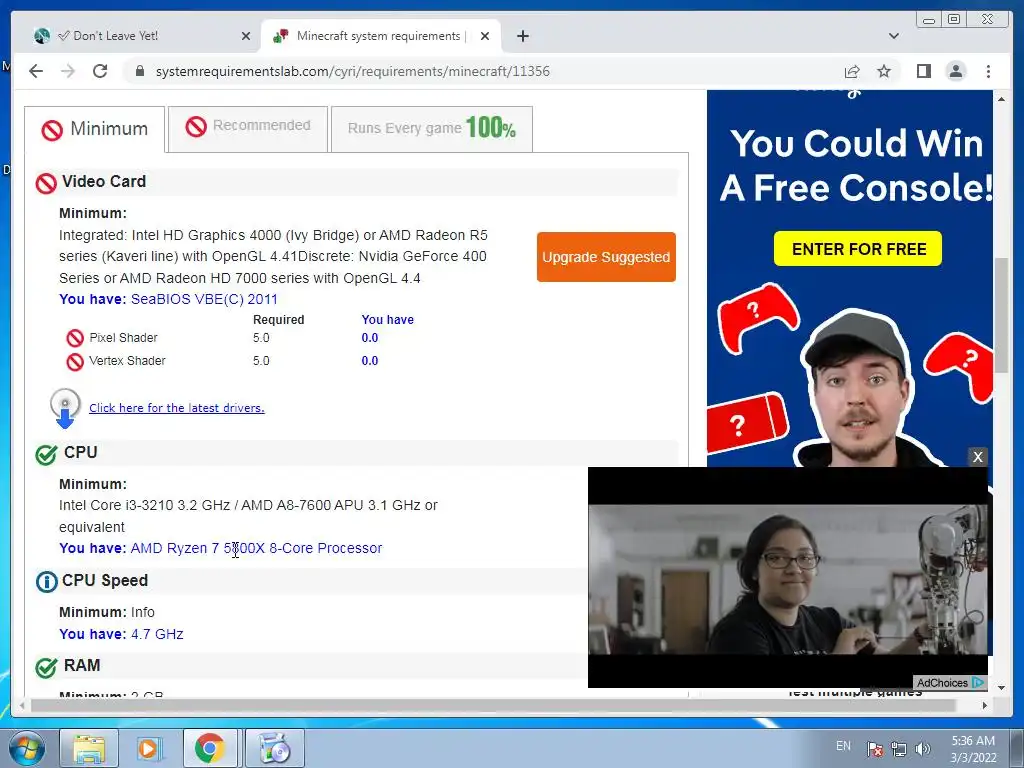Click the Pixel Shader fail icon
The height and width of the screenshot is (768, 1024).
coord(75,338)
